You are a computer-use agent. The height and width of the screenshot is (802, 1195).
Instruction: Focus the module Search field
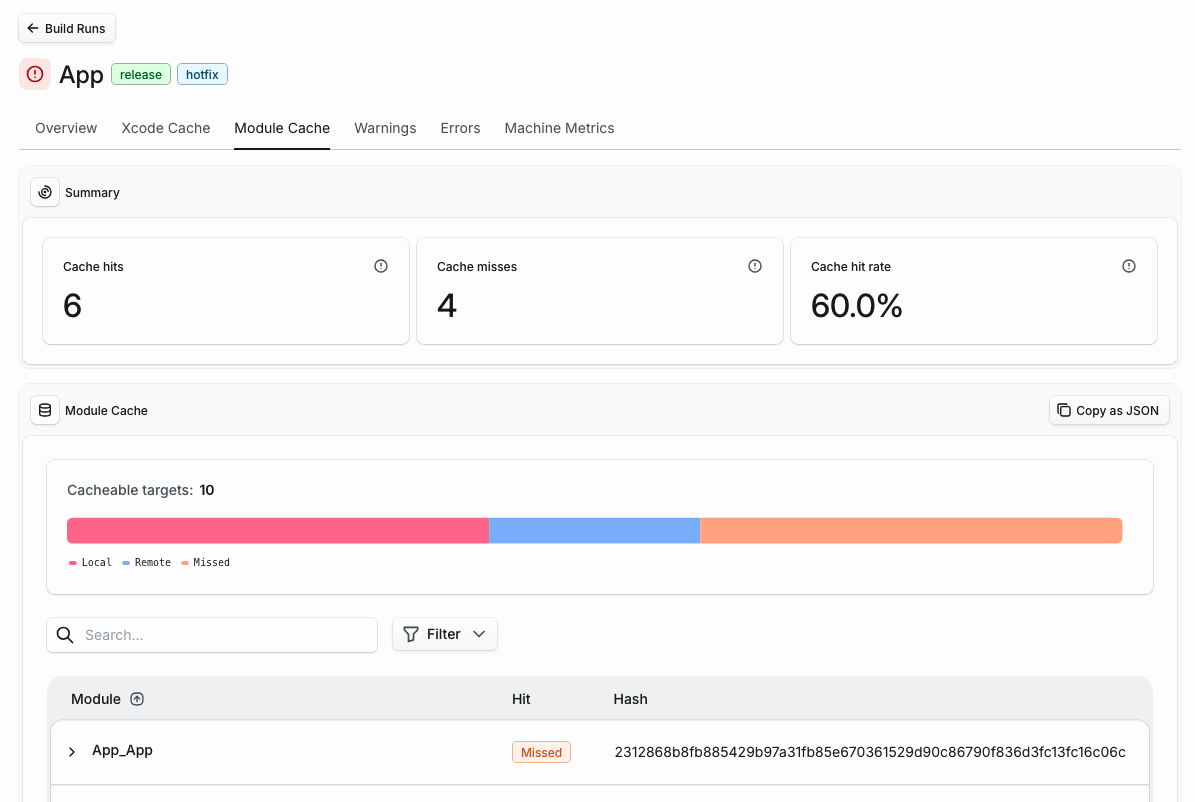212,635
